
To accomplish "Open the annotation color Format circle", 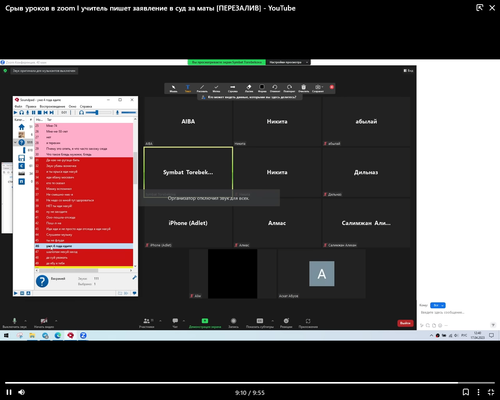I will pos(262,88).
